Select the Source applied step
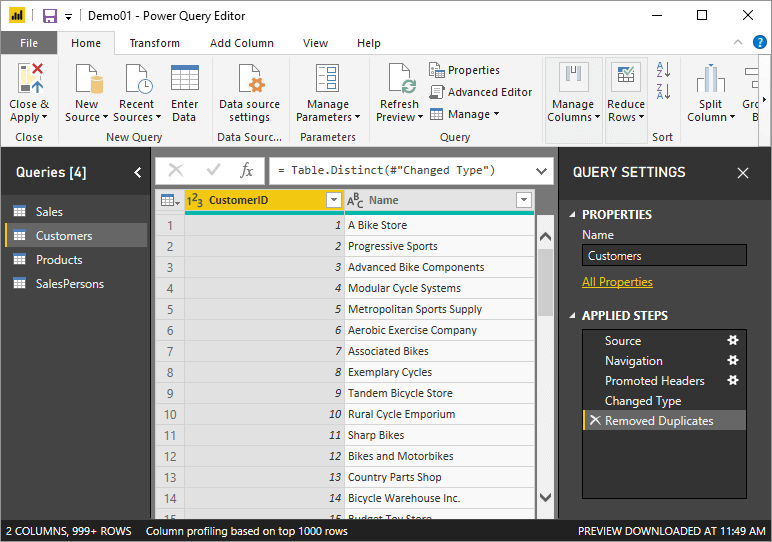This screenshot has width=772, height=542. [x=664, y=341]
